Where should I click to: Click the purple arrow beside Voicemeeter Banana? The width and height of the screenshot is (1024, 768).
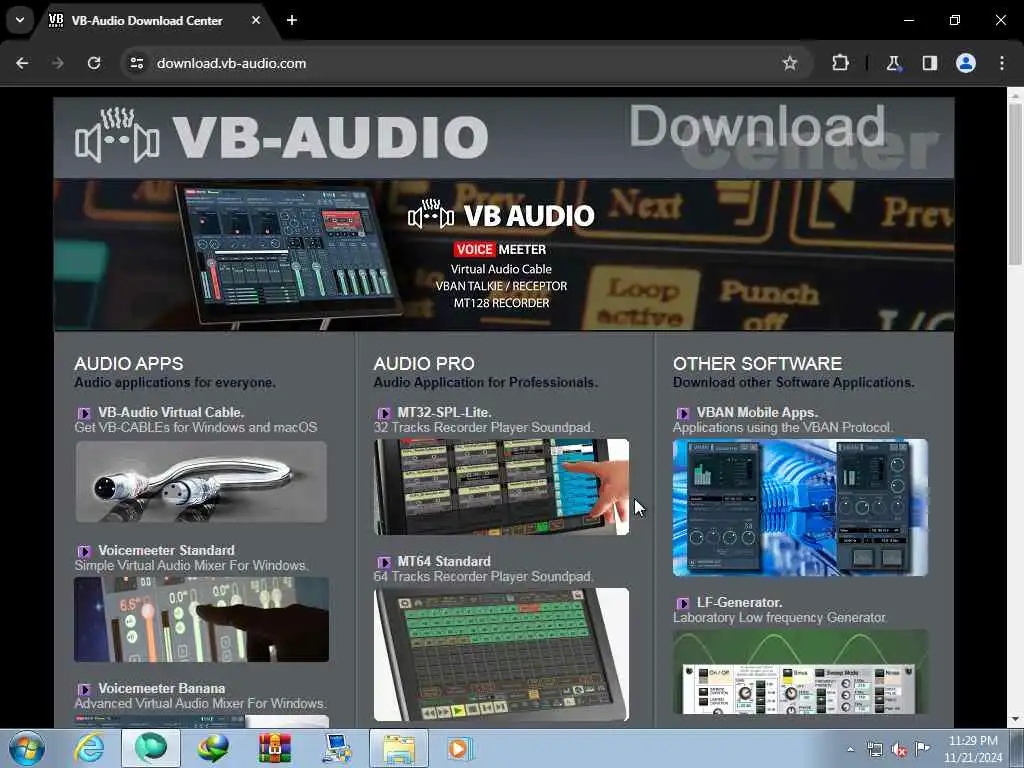pos(84,689)
